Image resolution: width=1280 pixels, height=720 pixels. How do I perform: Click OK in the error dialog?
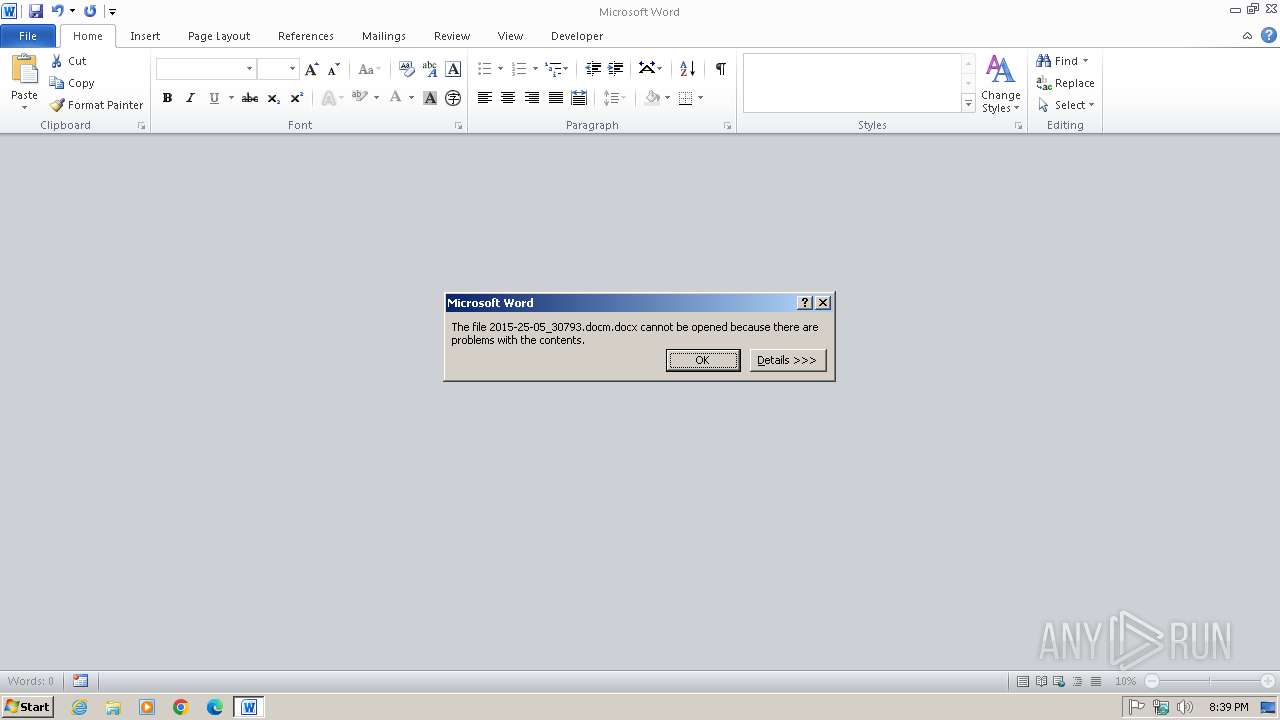[703, 360]
